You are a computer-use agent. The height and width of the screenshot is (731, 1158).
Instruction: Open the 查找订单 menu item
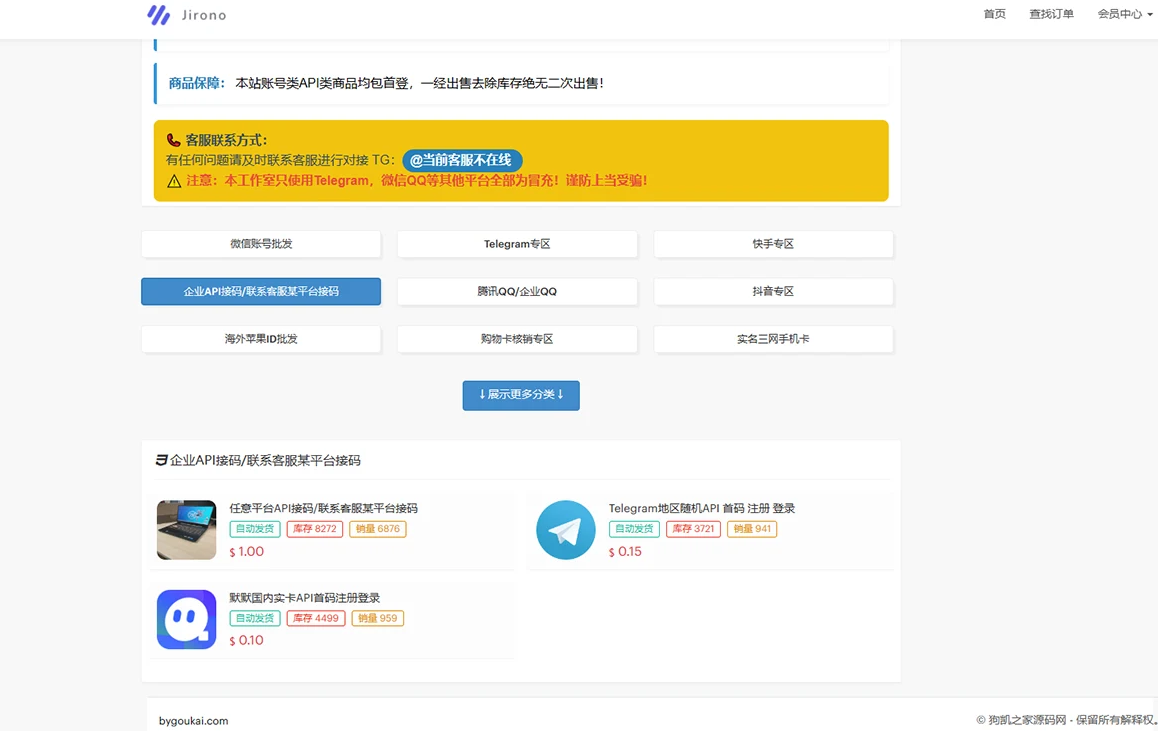pyautogui.click(x=1051, y=14)
